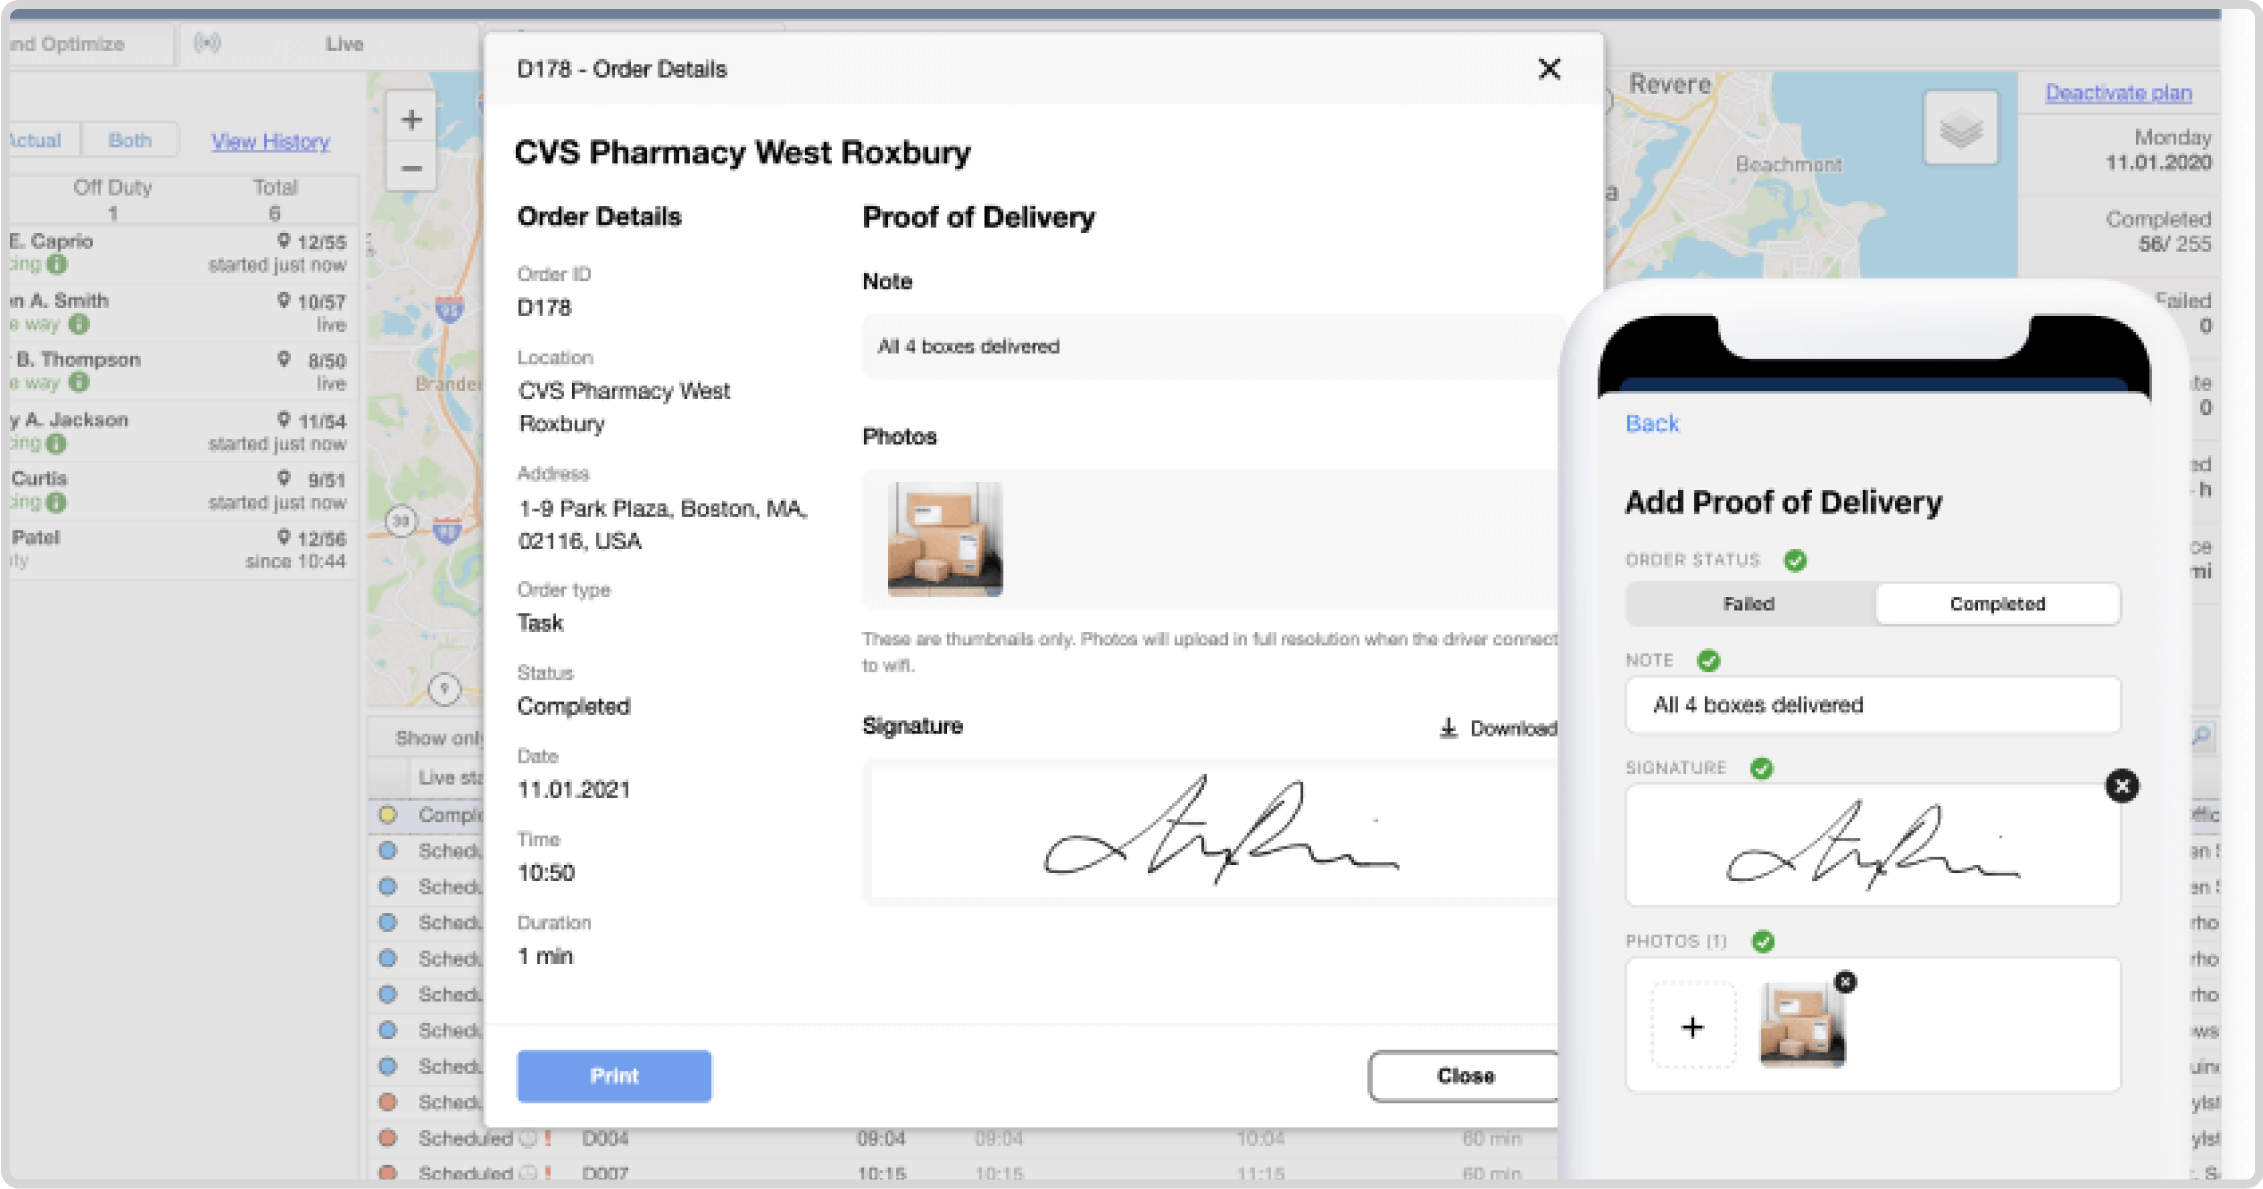Select the D007 scheduled order row

point(965,1173)
